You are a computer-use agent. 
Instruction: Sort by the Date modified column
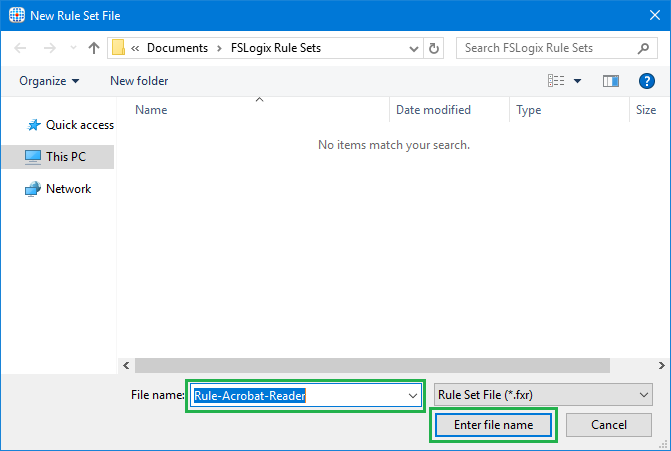tap(433, 110)
